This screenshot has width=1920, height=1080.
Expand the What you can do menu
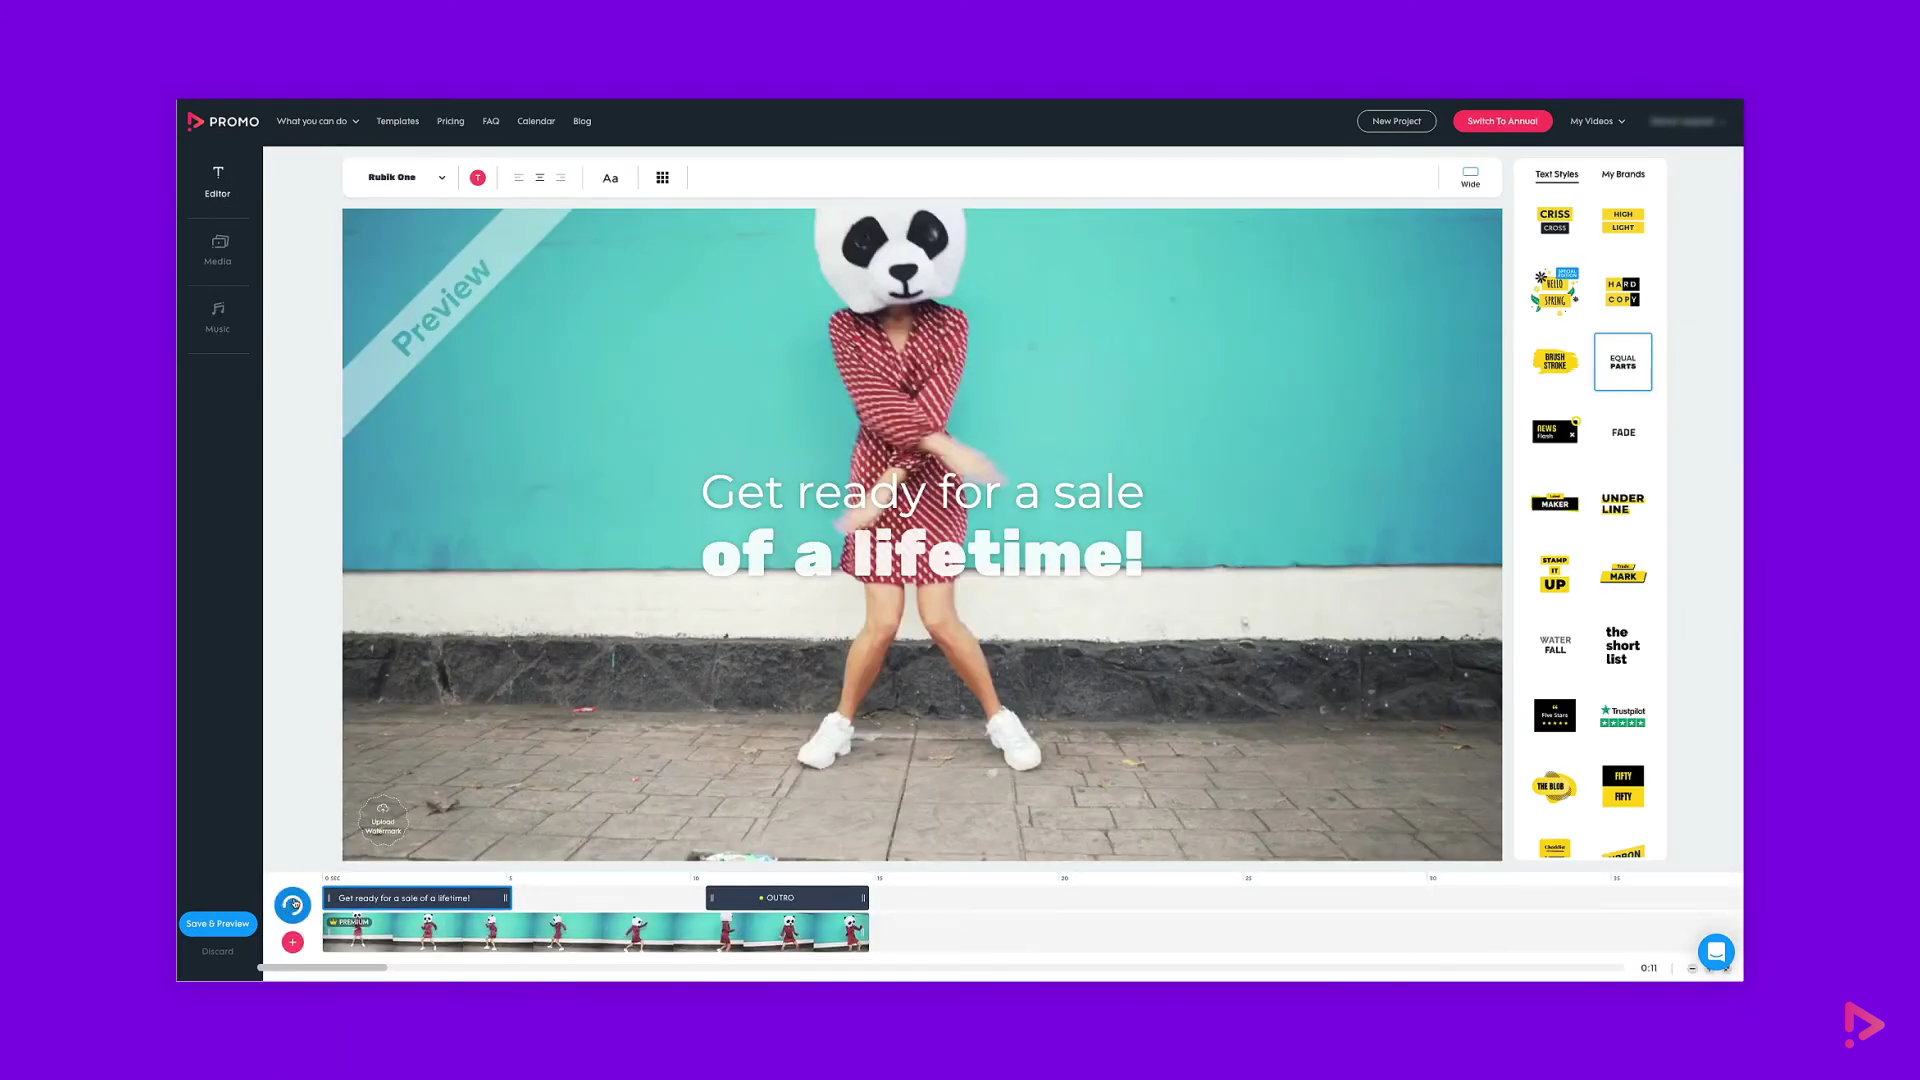316,121
